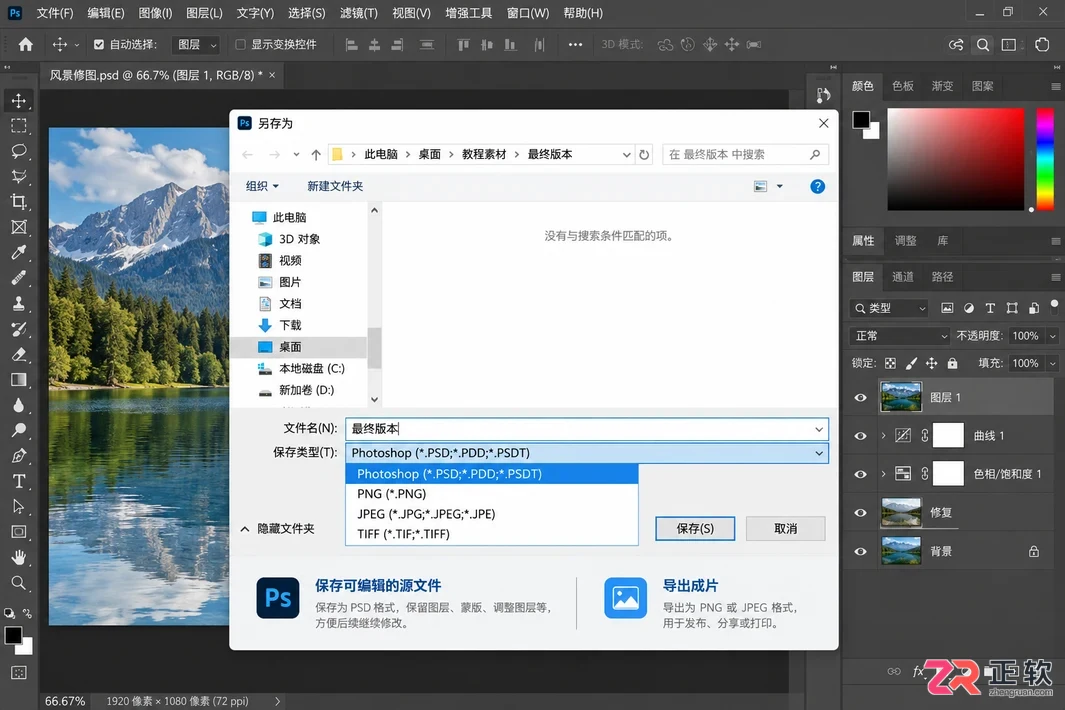This screenshot has height=710, width=1065.
Task: Toggle the layer filter on/off switch
Action: pos(1054,304)
